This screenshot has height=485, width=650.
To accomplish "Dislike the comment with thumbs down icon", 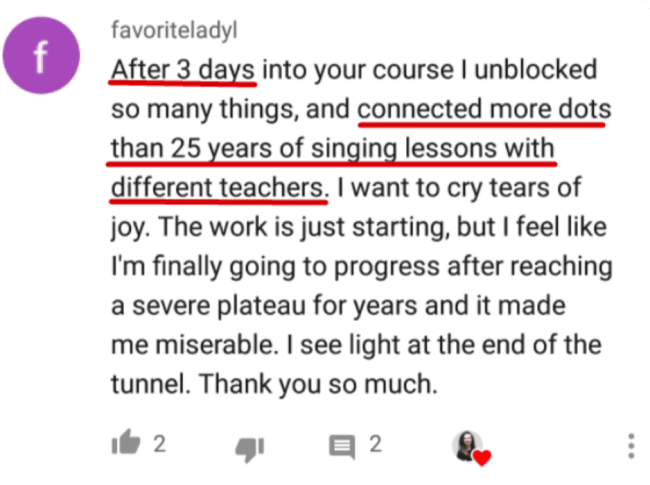I will (x=250, y=448).
